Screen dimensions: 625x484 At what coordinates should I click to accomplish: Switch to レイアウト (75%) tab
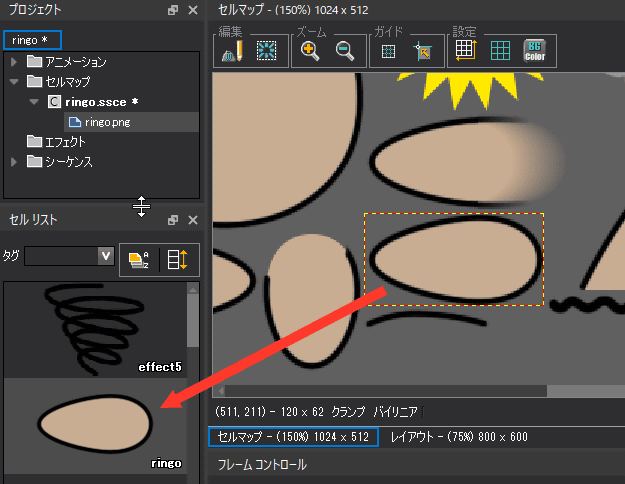(459, 437)
